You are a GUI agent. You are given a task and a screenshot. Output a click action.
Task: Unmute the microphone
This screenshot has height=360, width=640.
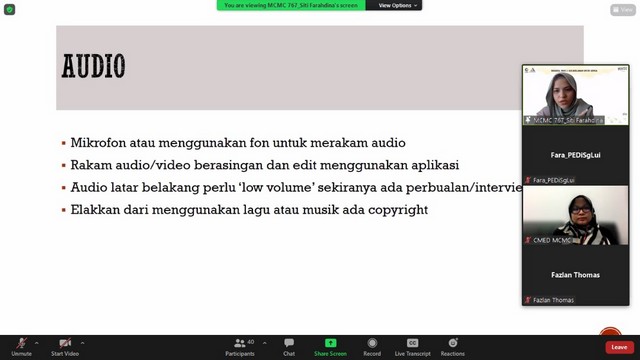point(22,347)
